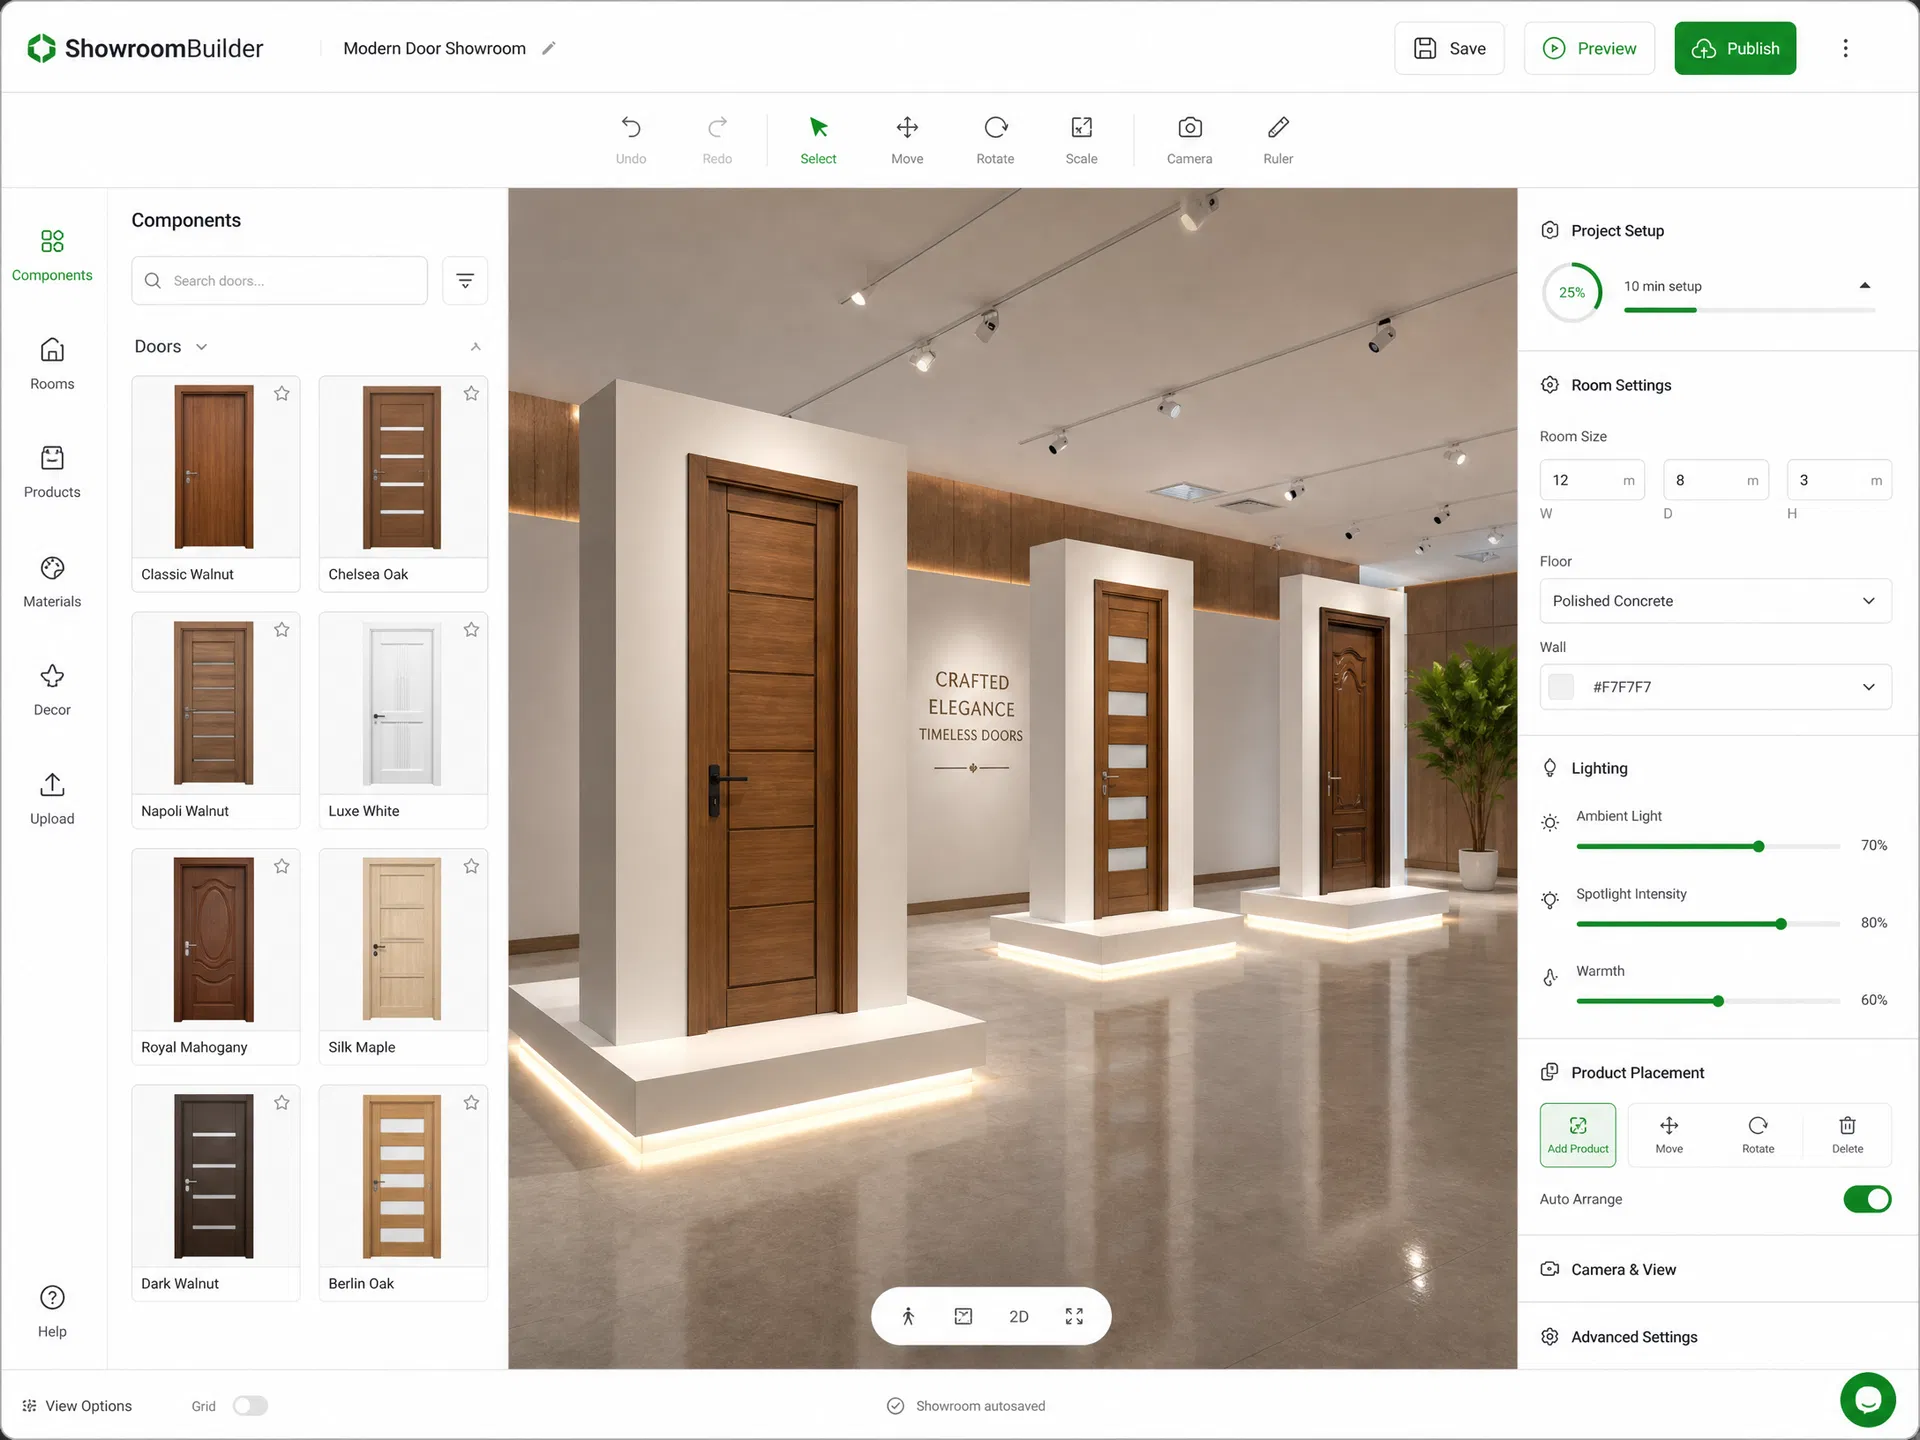The image size is (1920, 1440).
Task: Switch to walk-through mode icon in viewport
Action: [908, 1316]
